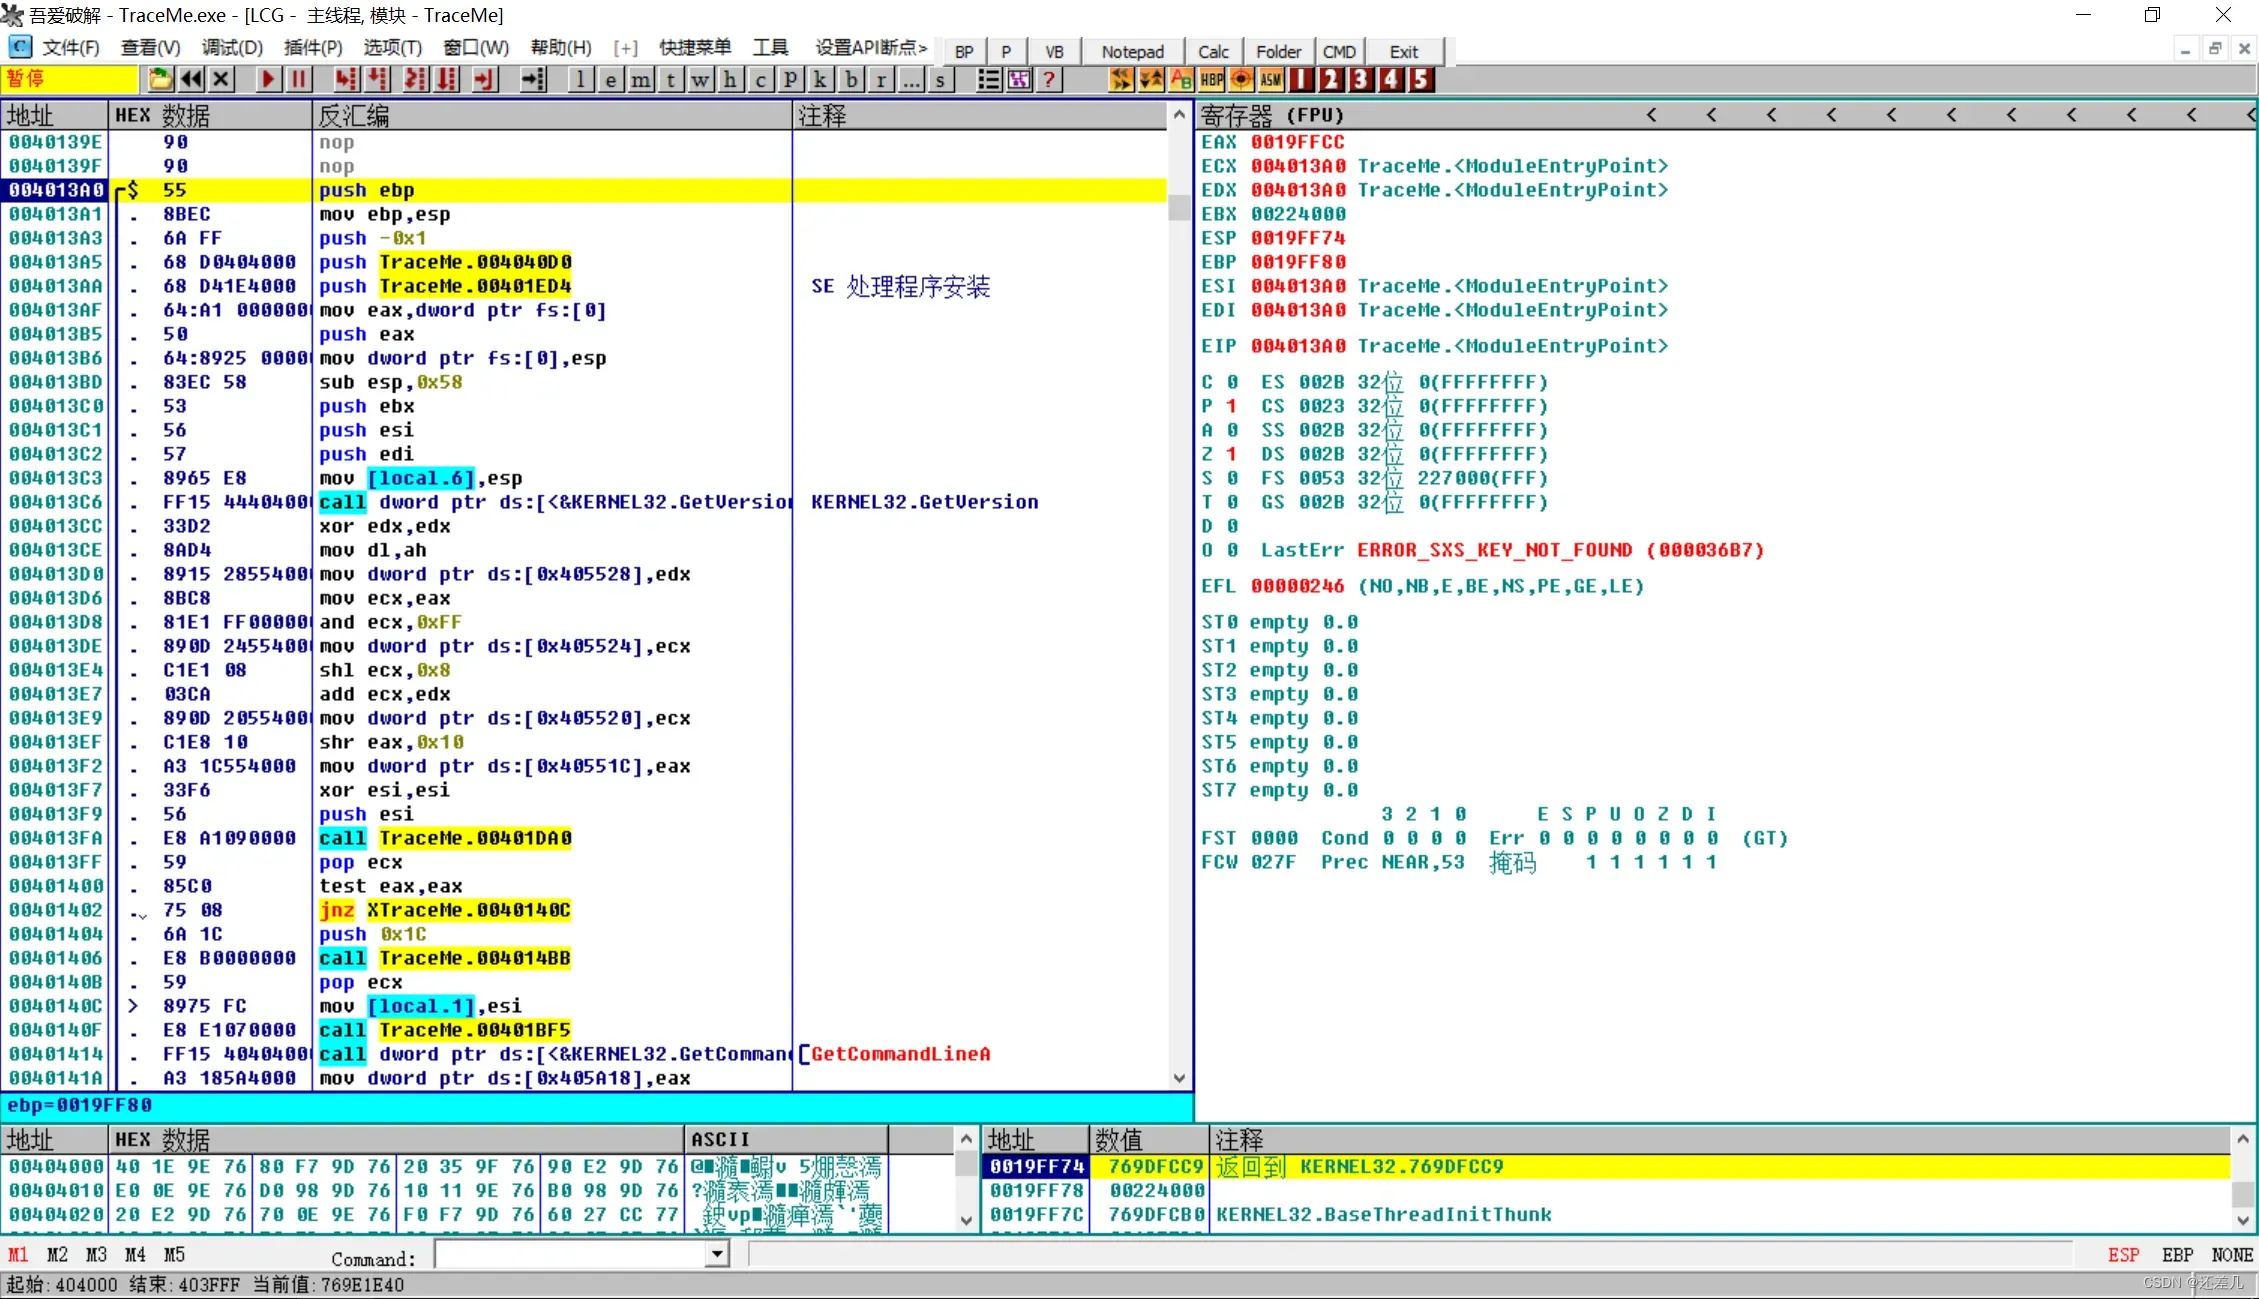Show Handles via 'h' toolbar button
Viewport: 2259px width, 1299px height.
click(x=731, y=79)
